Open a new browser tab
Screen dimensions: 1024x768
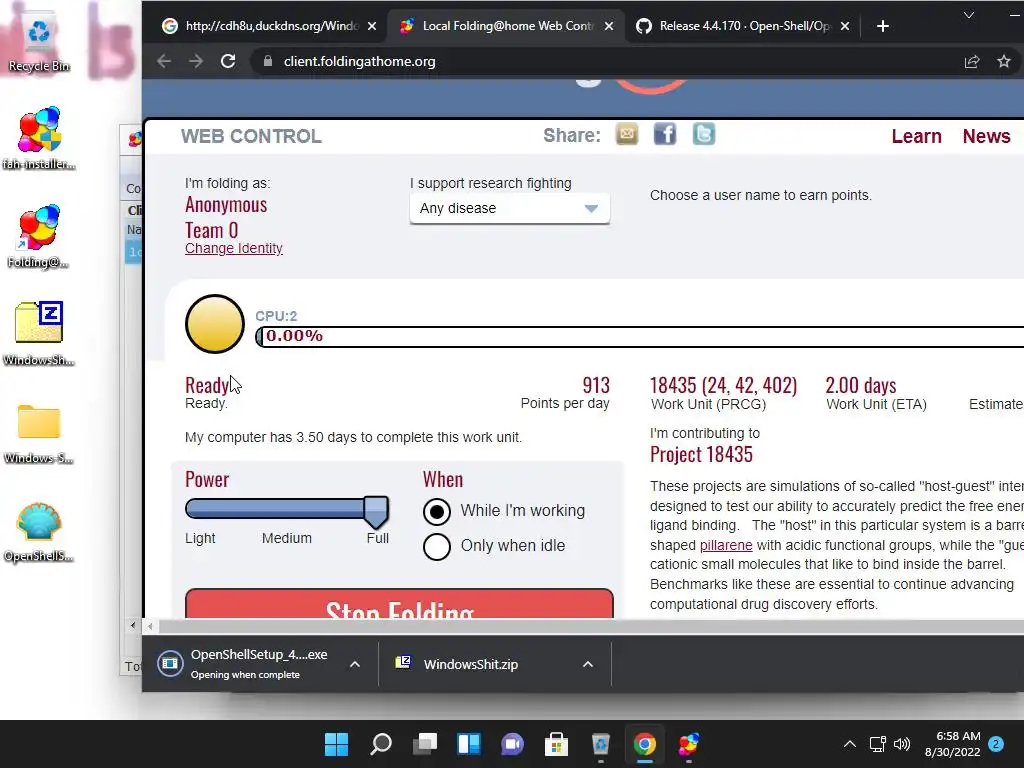pyautogui.click(x=883, y=26)
